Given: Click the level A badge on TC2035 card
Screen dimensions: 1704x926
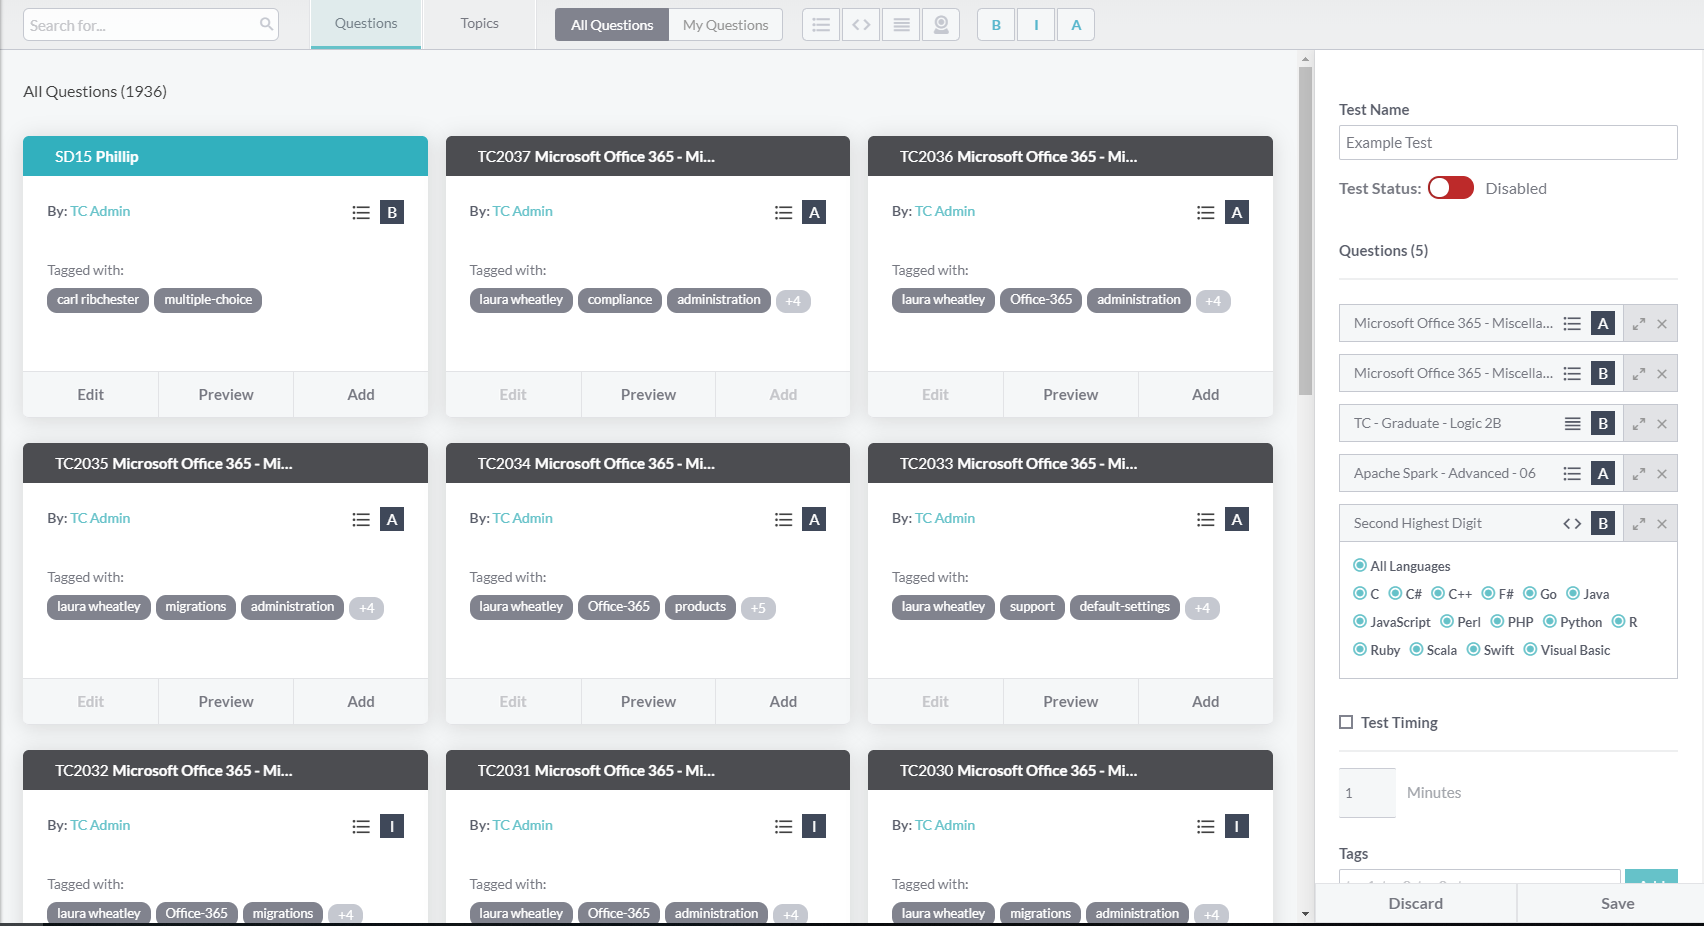Looking at the screenshot, I should click(392, 519).
